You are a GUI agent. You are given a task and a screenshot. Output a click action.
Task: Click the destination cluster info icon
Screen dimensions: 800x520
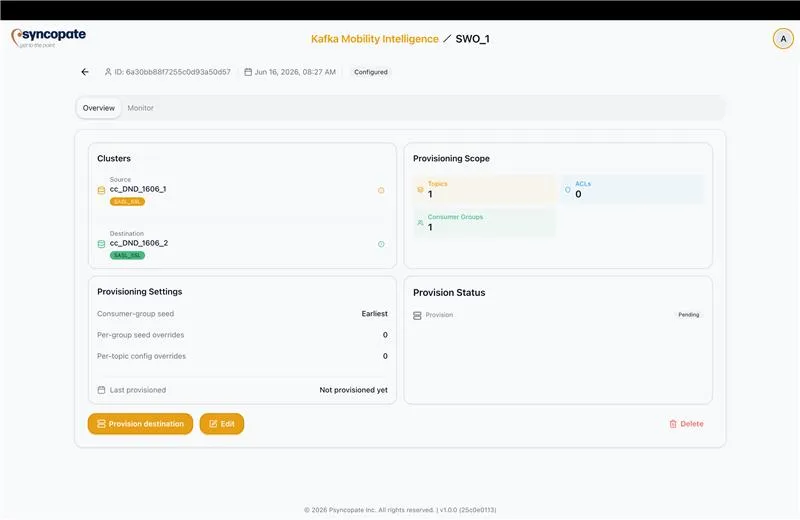click(x=381, y=244)
